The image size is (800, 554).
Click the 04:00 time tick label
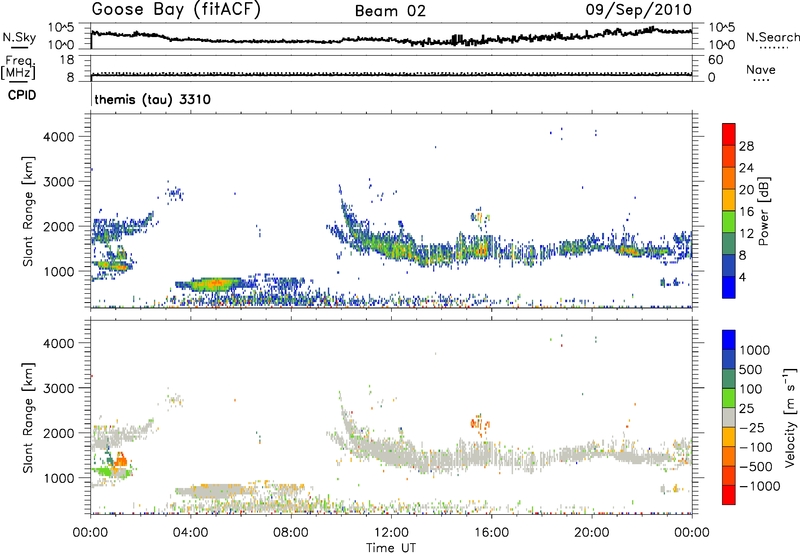pos(191,533)
